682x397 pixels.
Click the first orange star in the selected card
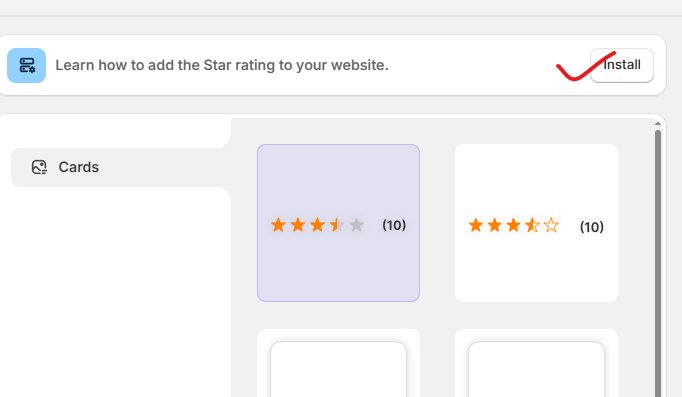pyautogui.click(x=278, y=225)
